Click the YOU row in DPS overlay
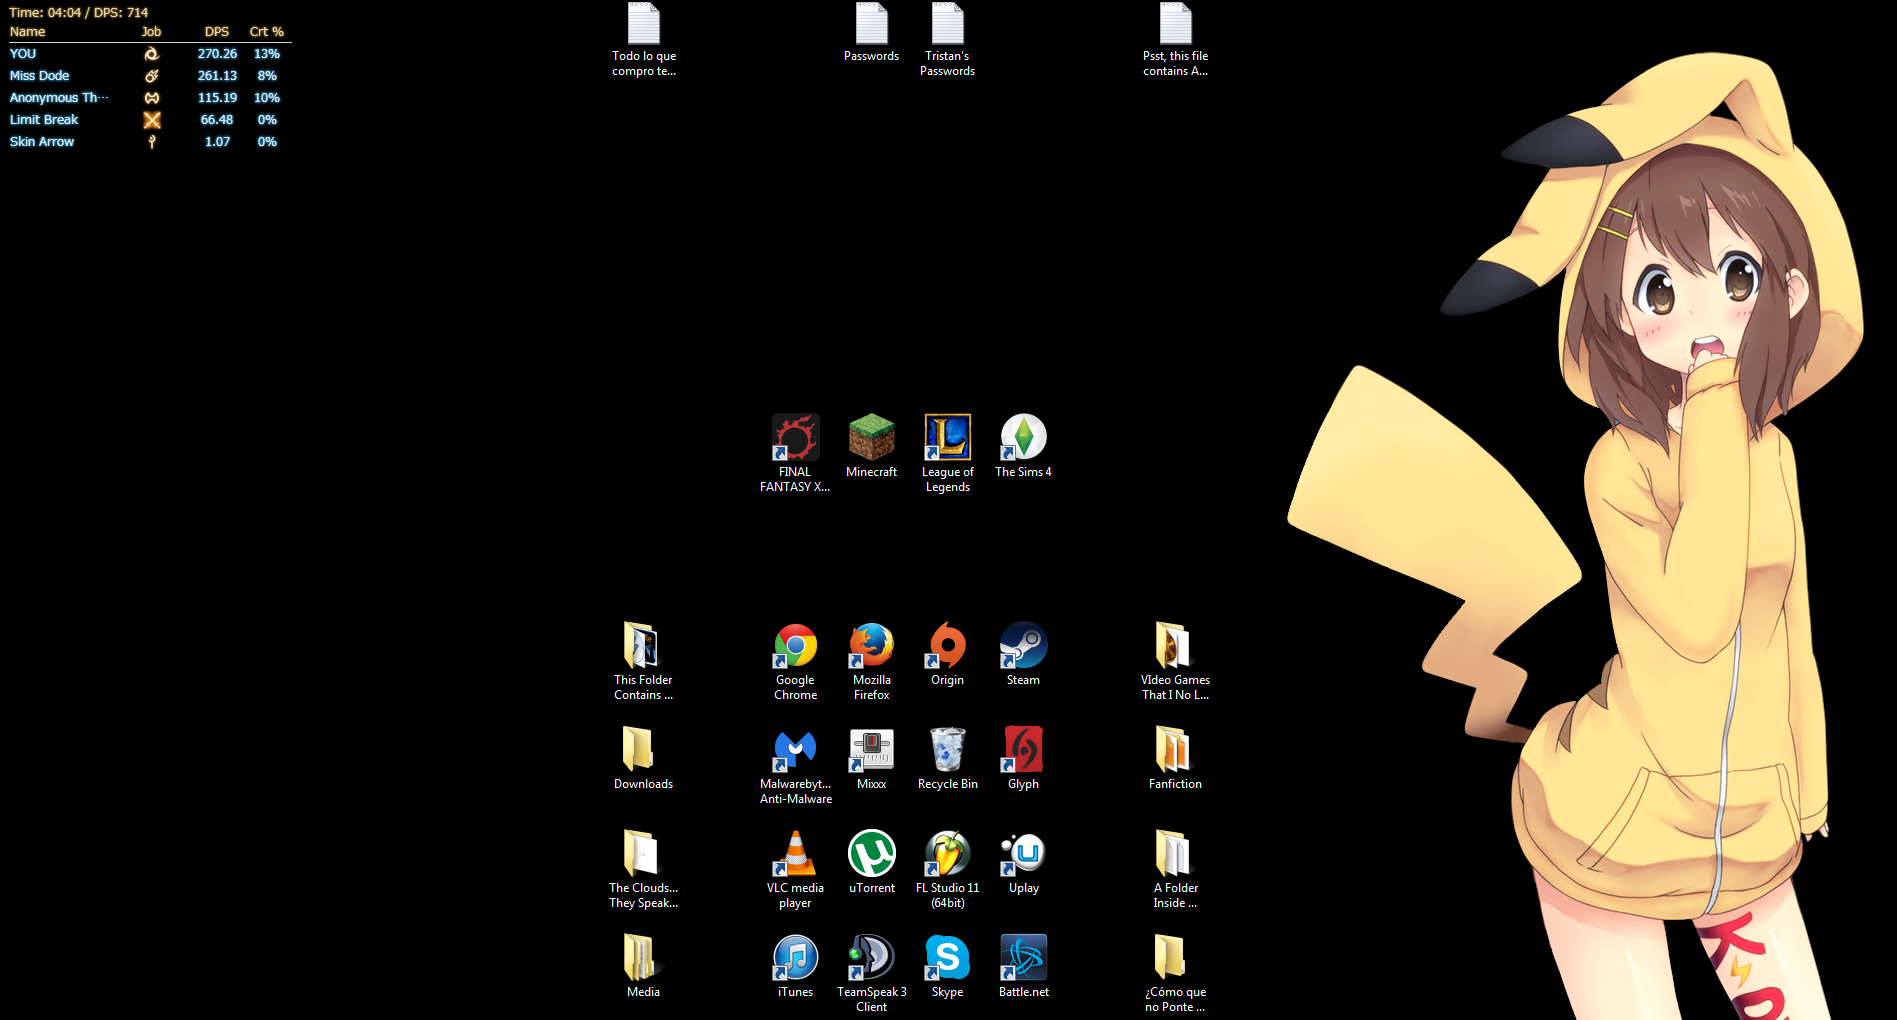The height and width of the screenshot is (1020, 1897). [x=148, y=54]
